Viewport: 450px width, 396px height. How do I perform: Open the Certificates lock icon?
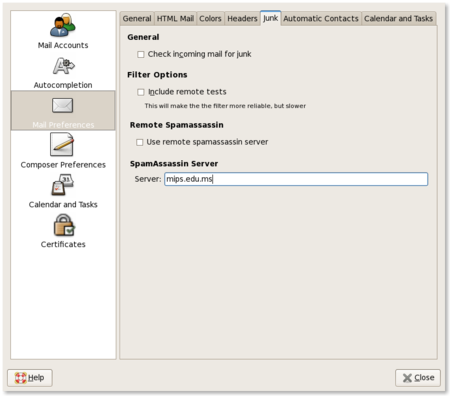point(64,225)
